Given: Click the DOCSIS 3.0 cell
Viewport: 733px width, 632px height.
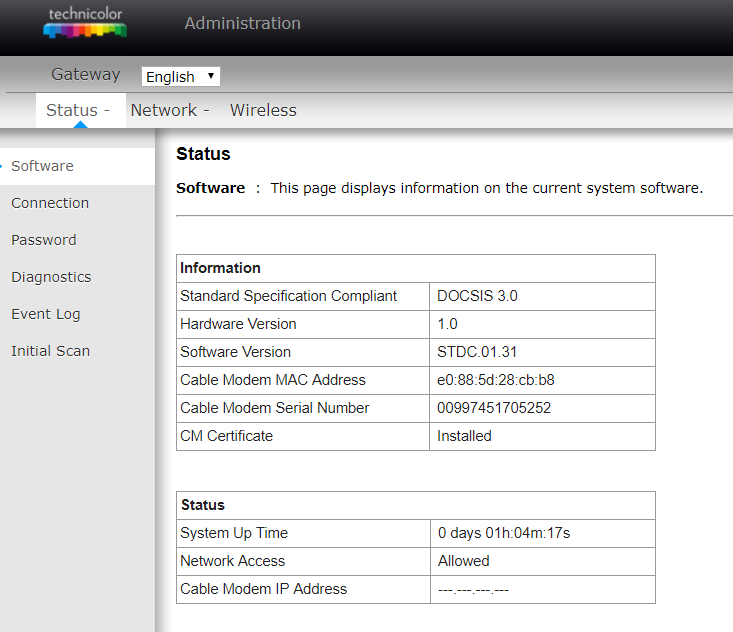Looking at the screenshot, I should 542,296.
